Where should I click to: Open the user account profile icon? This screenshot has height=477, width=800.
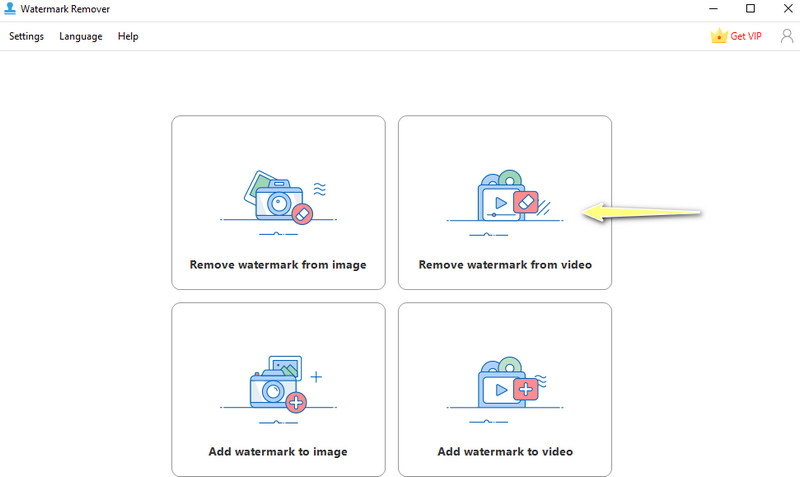[x=786, y=36]
